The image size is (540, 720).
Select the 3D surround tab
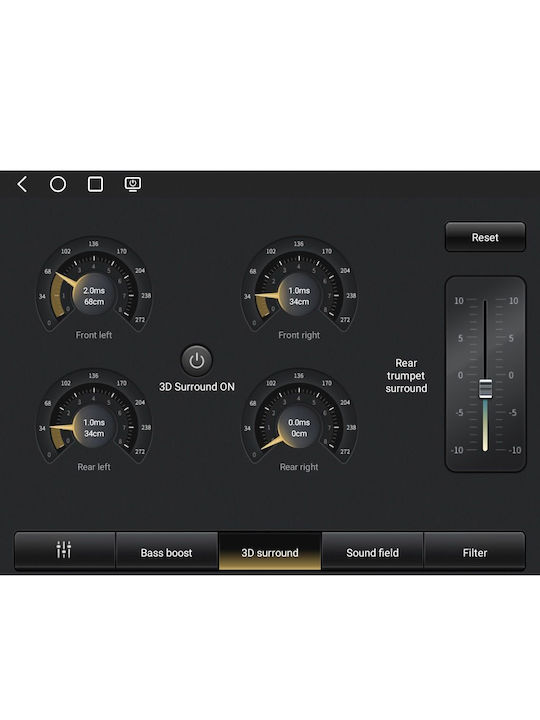click(270, 551)
